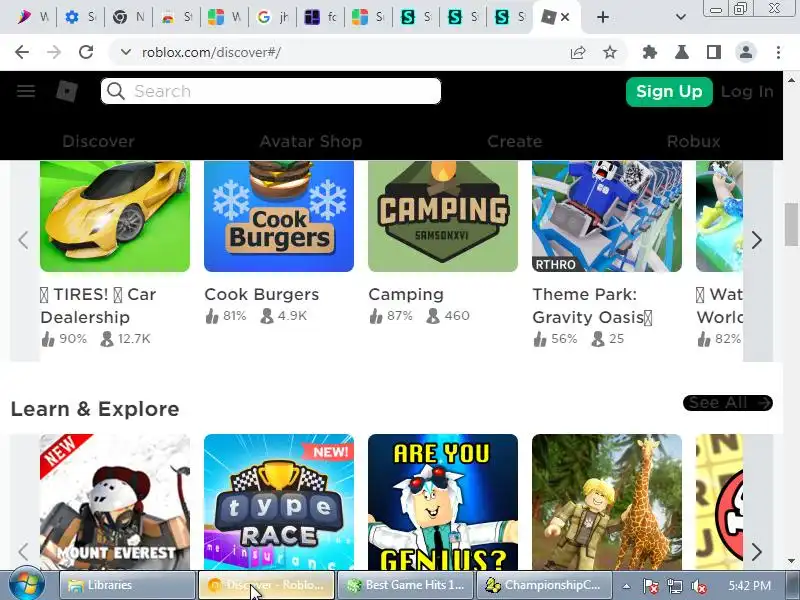
Task: Open the share page icon
Action: coord(578,52)
